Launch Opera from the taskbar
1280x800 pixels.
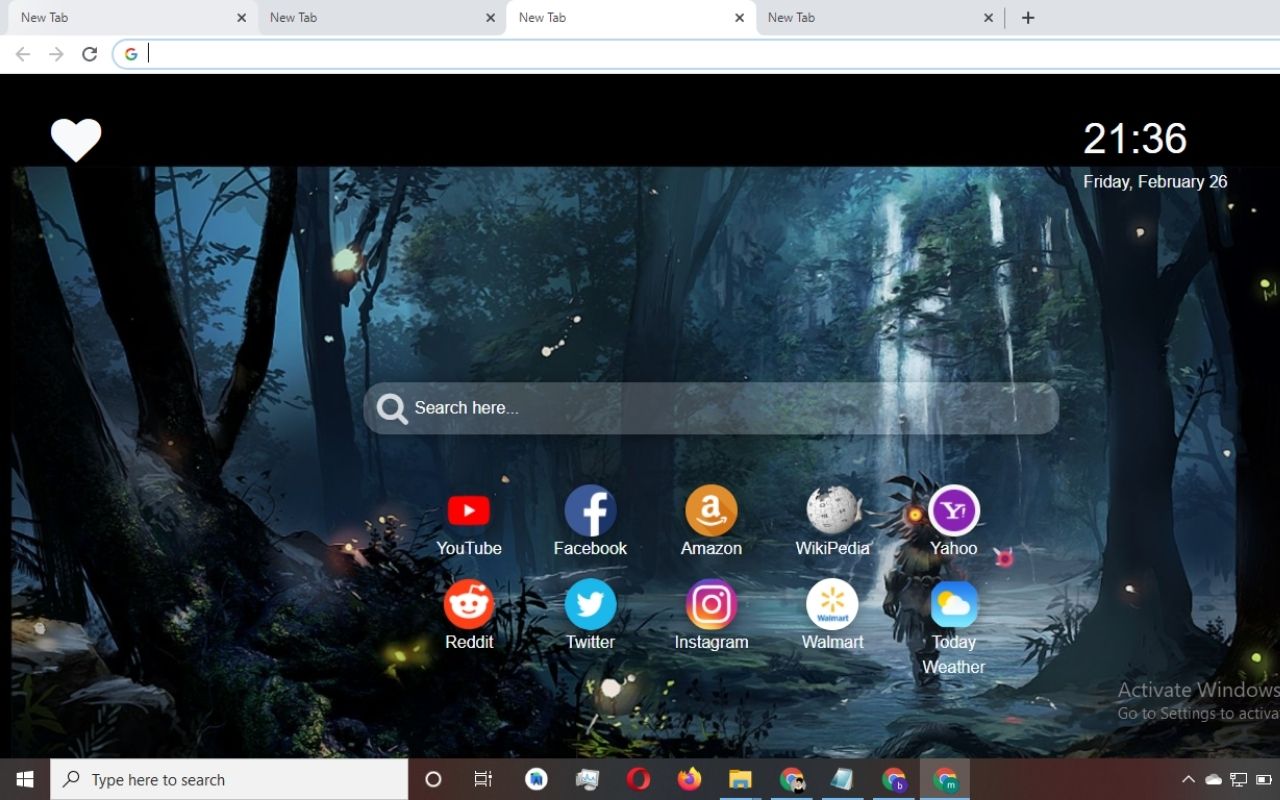click(x=638, y=779)
